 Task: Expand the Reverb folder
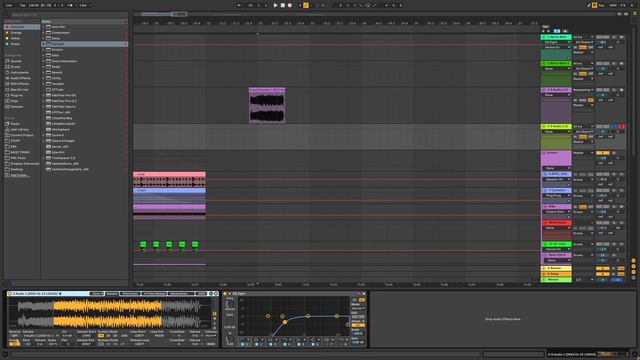[43, 73]
